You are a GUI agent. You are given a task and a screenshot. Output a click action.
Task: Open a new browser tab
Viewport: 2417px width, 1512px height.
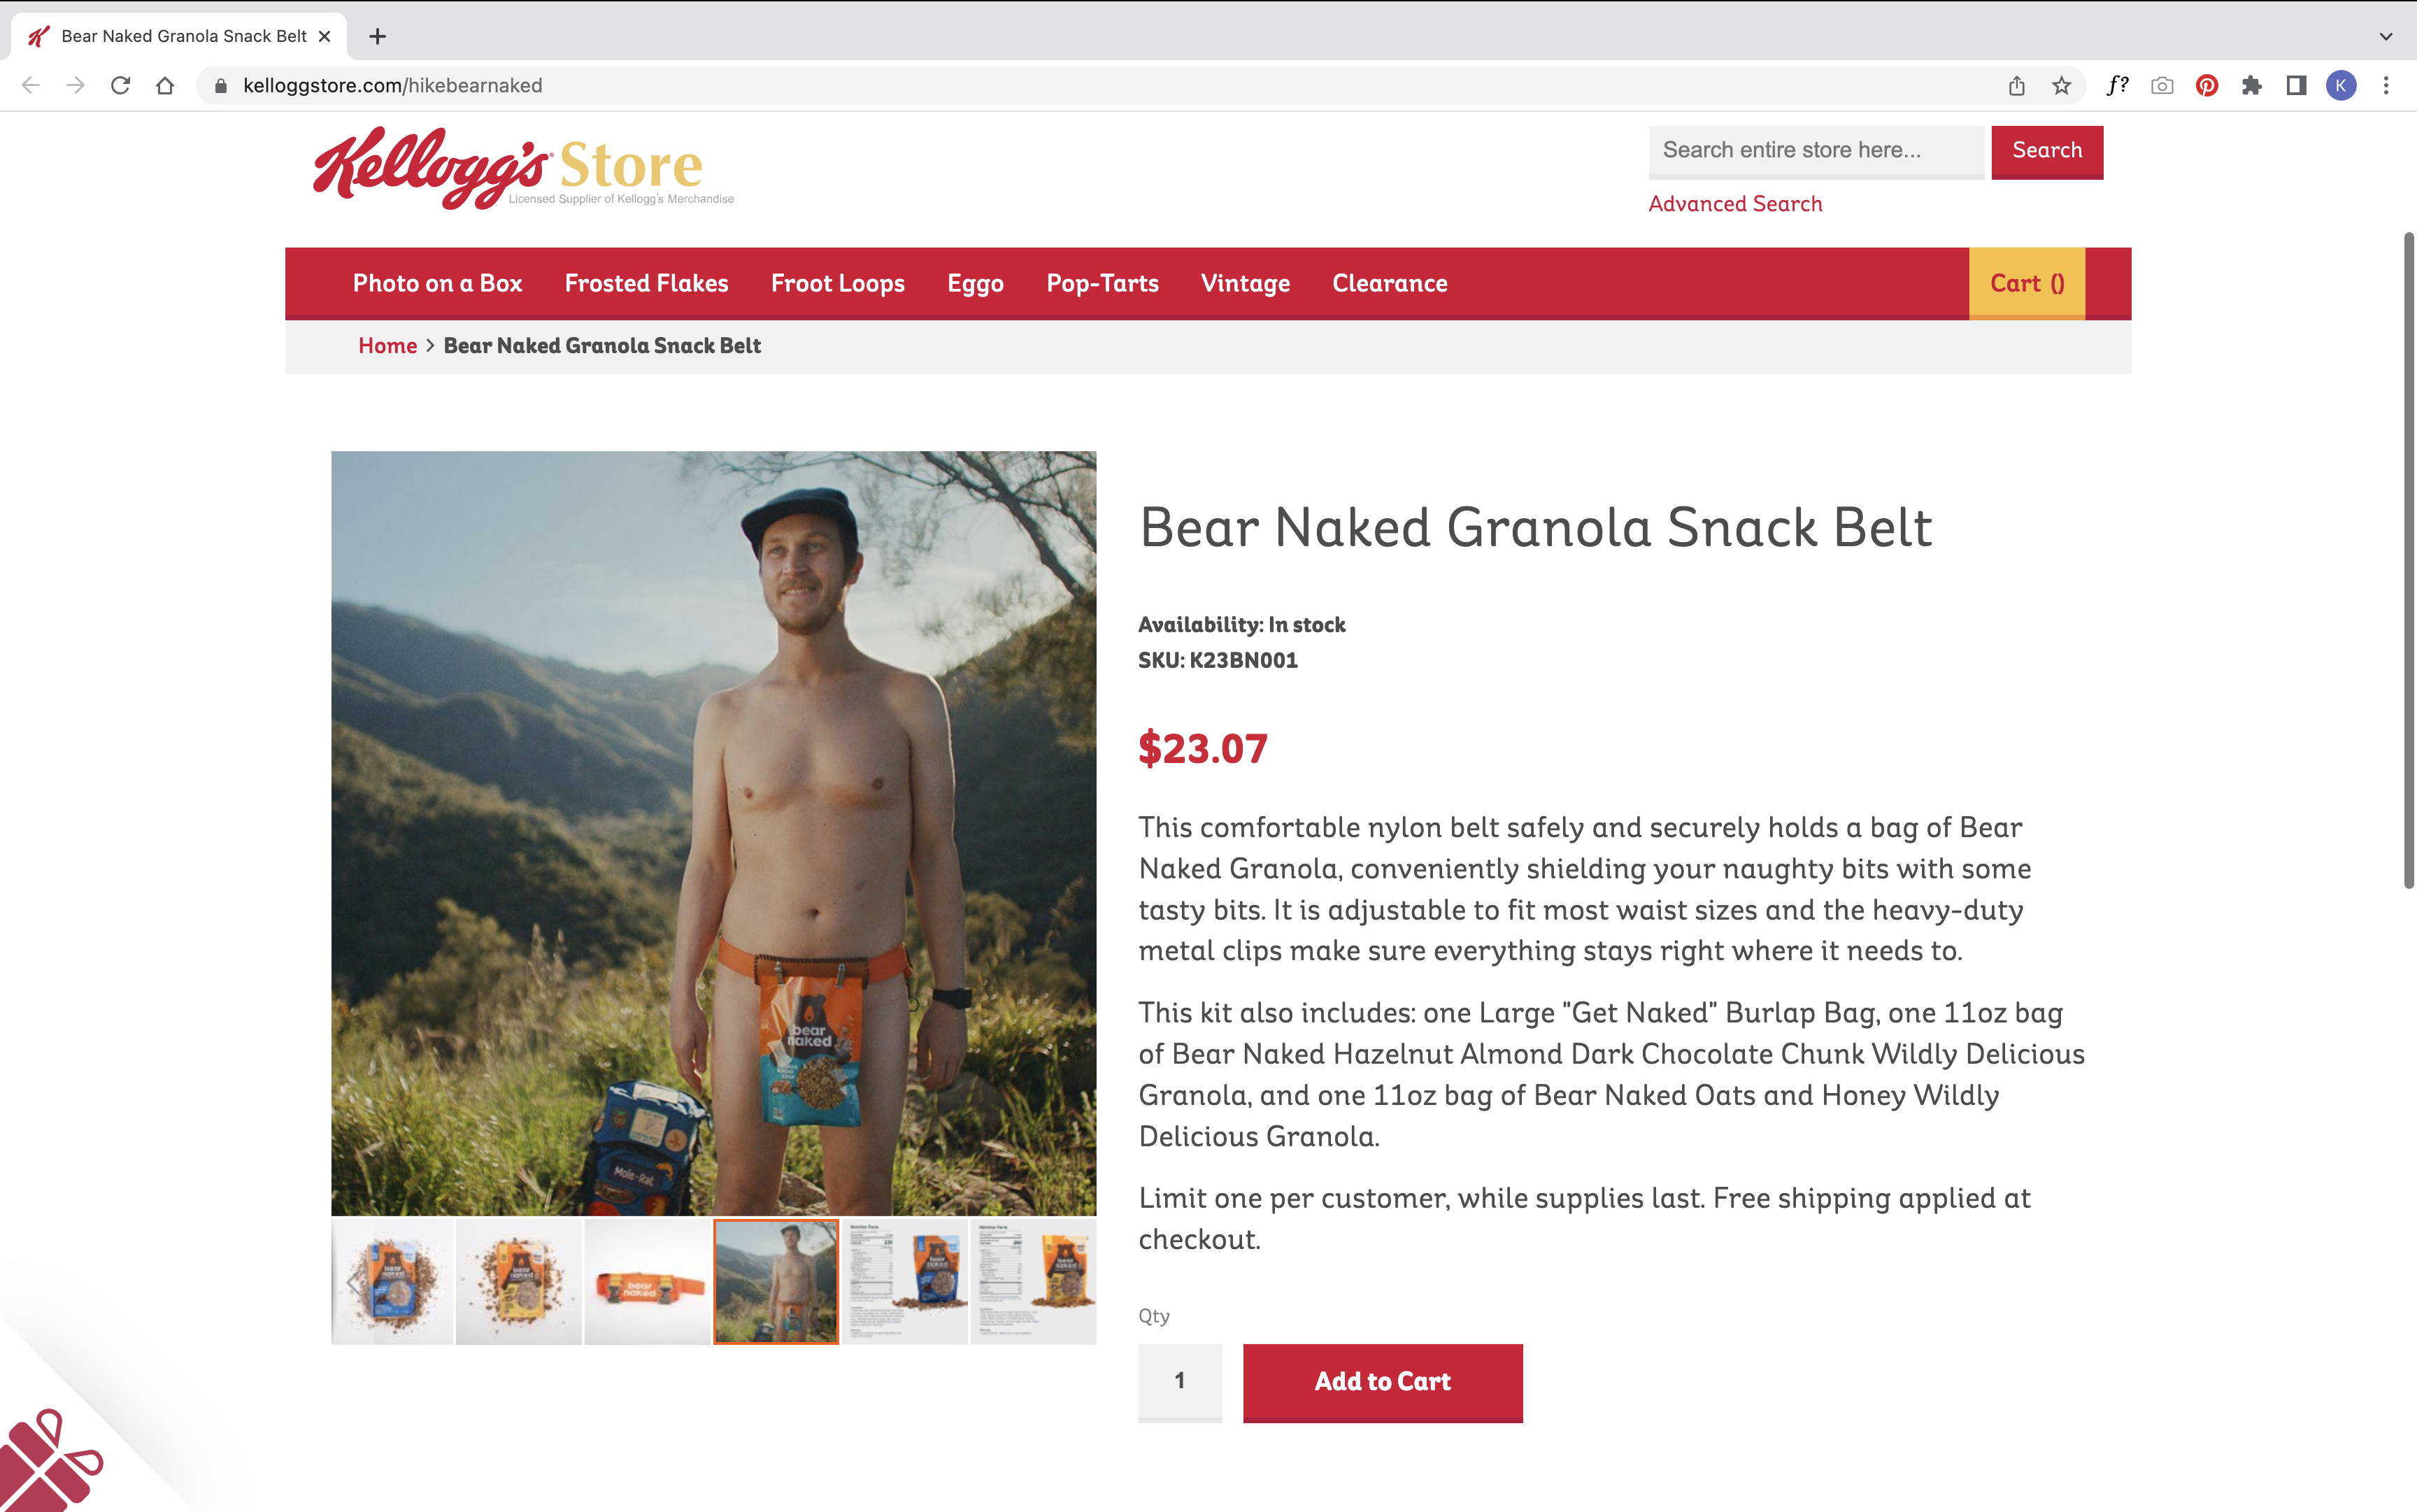click(x=377, y=36)
